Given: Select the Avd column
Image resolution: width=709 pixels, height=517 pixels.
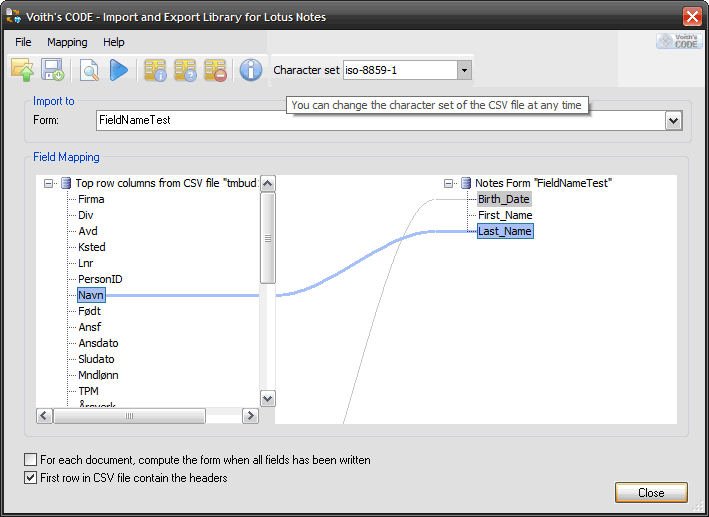Looking at the screenshot, I should pyautogui.click(x=88, y=231).
